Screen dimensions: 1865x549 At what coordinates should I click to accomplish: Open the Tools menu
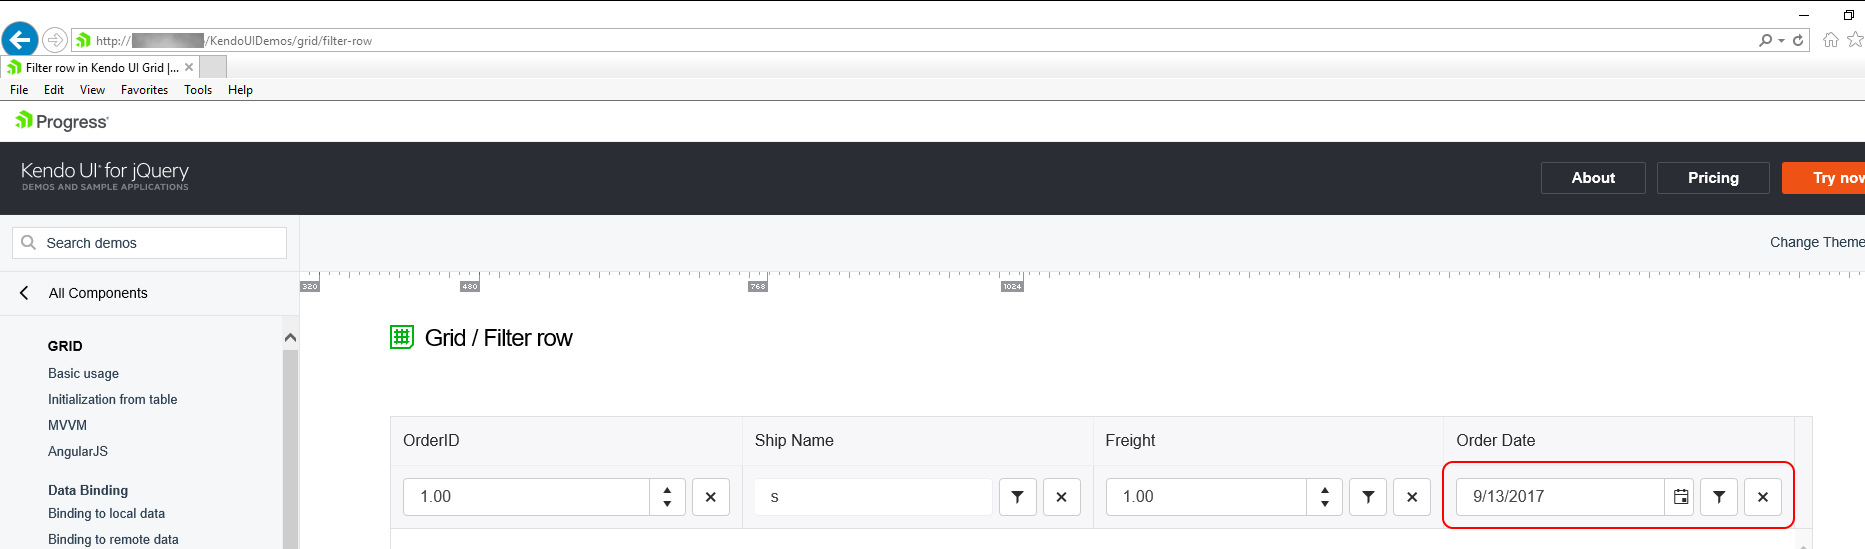[x=198, y=90]
